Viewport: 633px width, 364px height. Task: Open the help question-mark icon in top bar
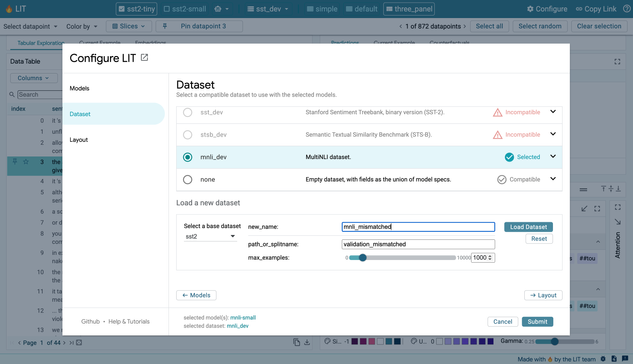click(627, 9)
